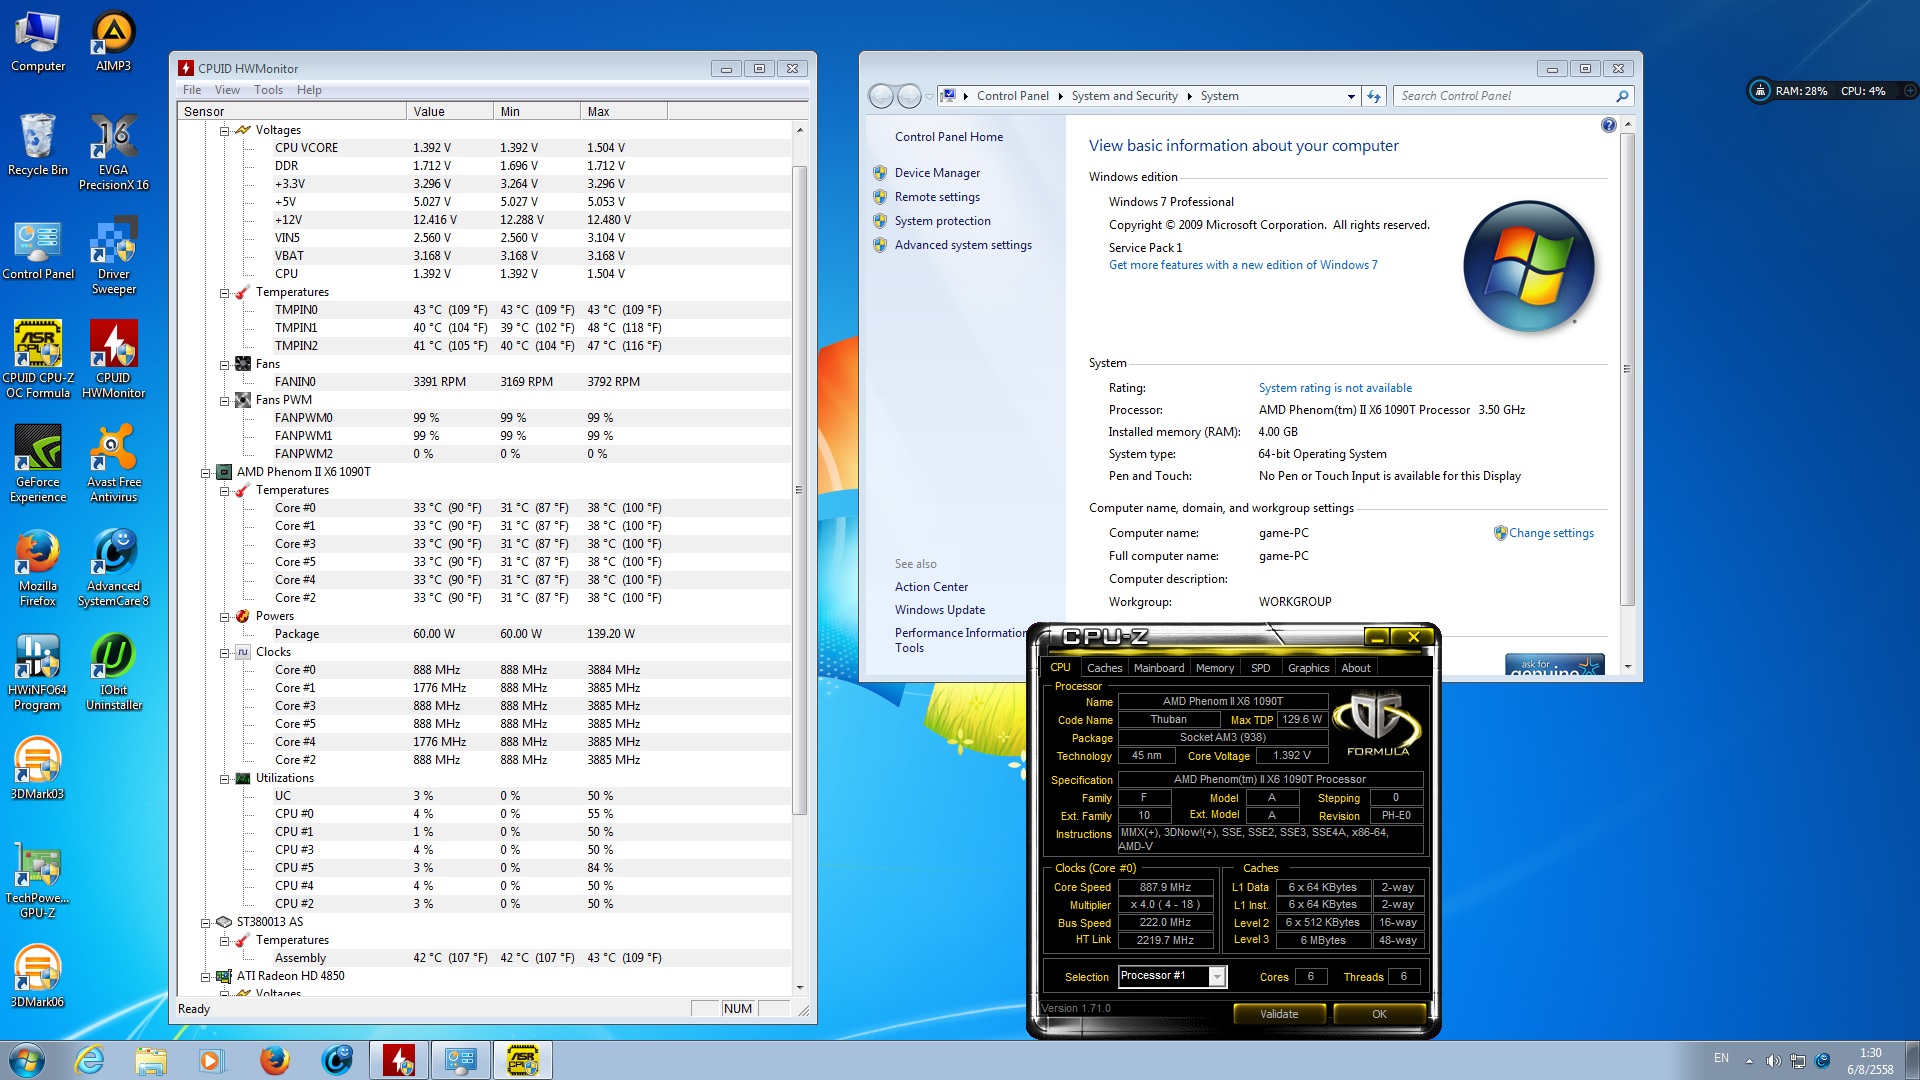Click the Firefox icon in the taskbar
The height and width of the screenshot is (1080, 1920).
tap(274, 1060)
